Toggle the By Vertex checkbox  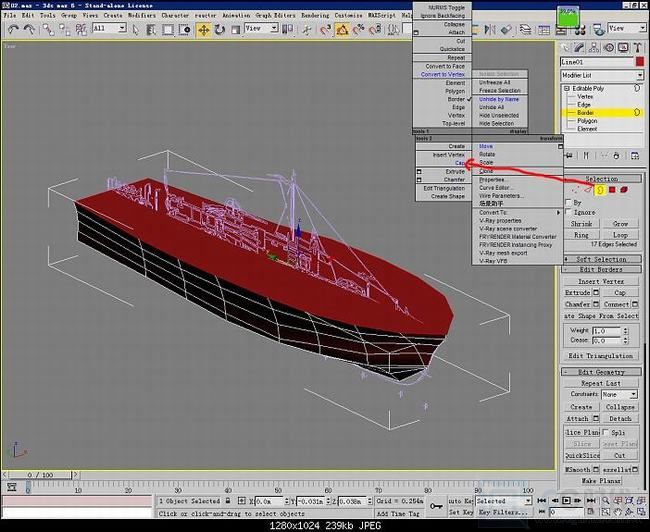(568, 203)
